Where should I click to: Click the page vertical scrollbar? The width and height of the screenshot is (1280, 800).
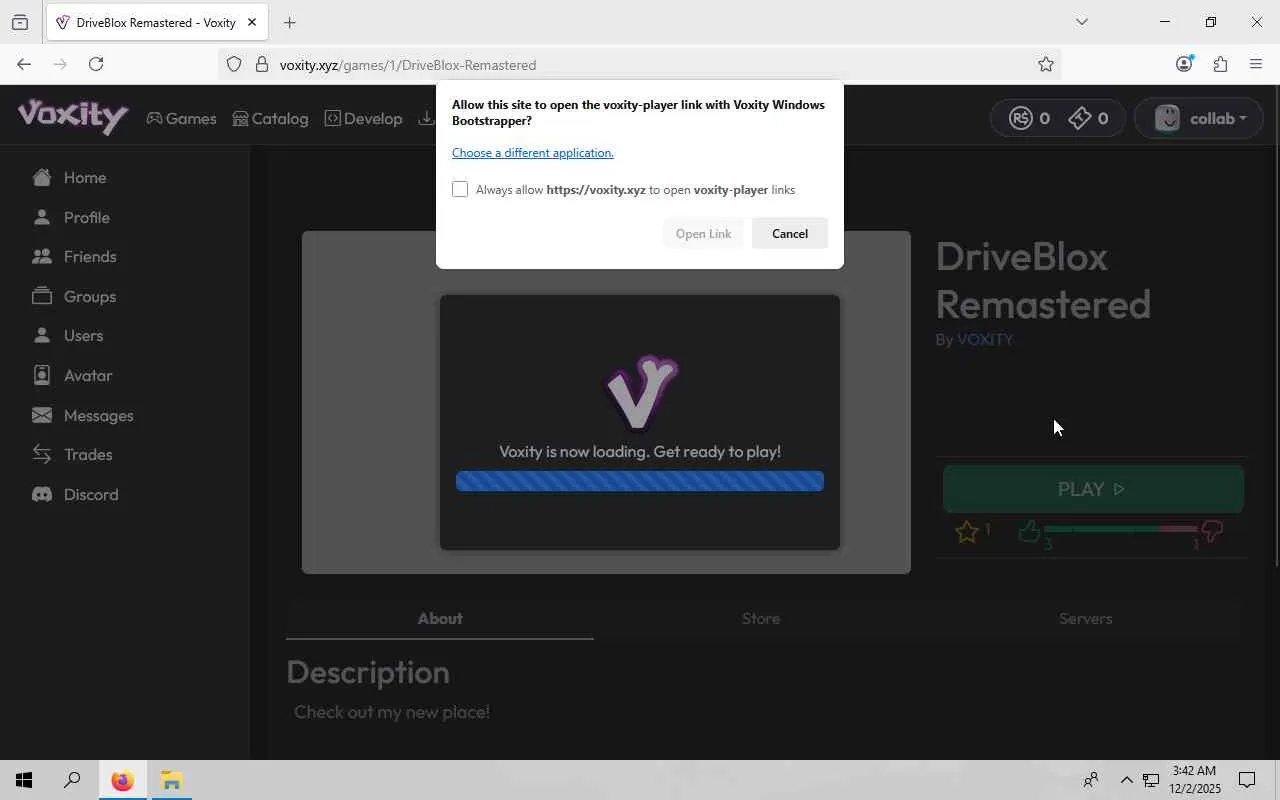click(x=1275, y=326)
